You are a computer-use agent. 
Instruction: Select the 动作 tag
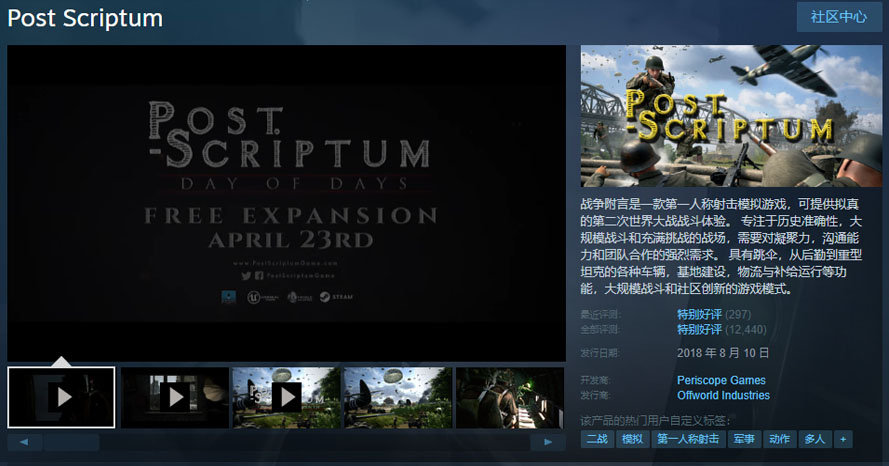coord(779,439)
